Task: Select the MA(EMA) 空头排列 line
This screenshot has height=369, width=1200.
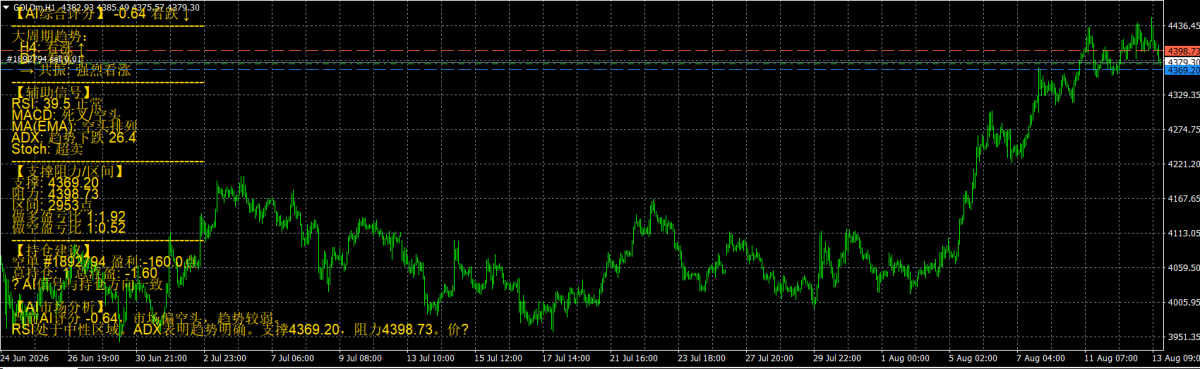Action: tap(74, 127)
